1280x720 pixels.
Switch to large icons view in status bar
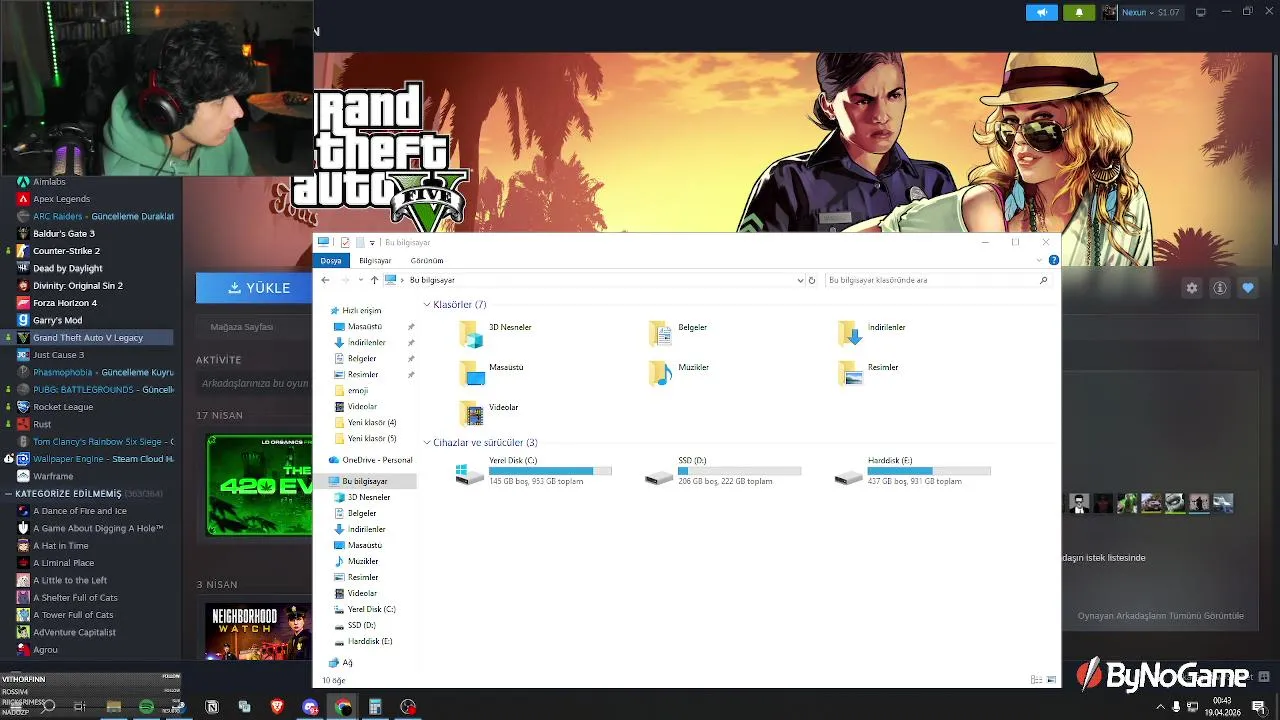(x=1051, y=680)
